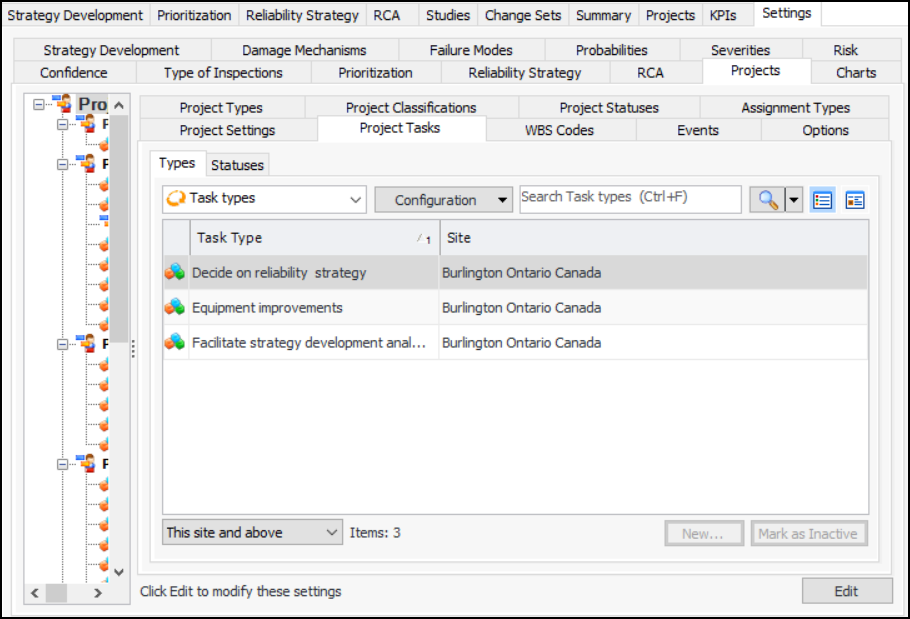The height and width of the screenshot is (619, 910).
Task: Click icon beside Decide on reliability strategy
Action: 175,272
